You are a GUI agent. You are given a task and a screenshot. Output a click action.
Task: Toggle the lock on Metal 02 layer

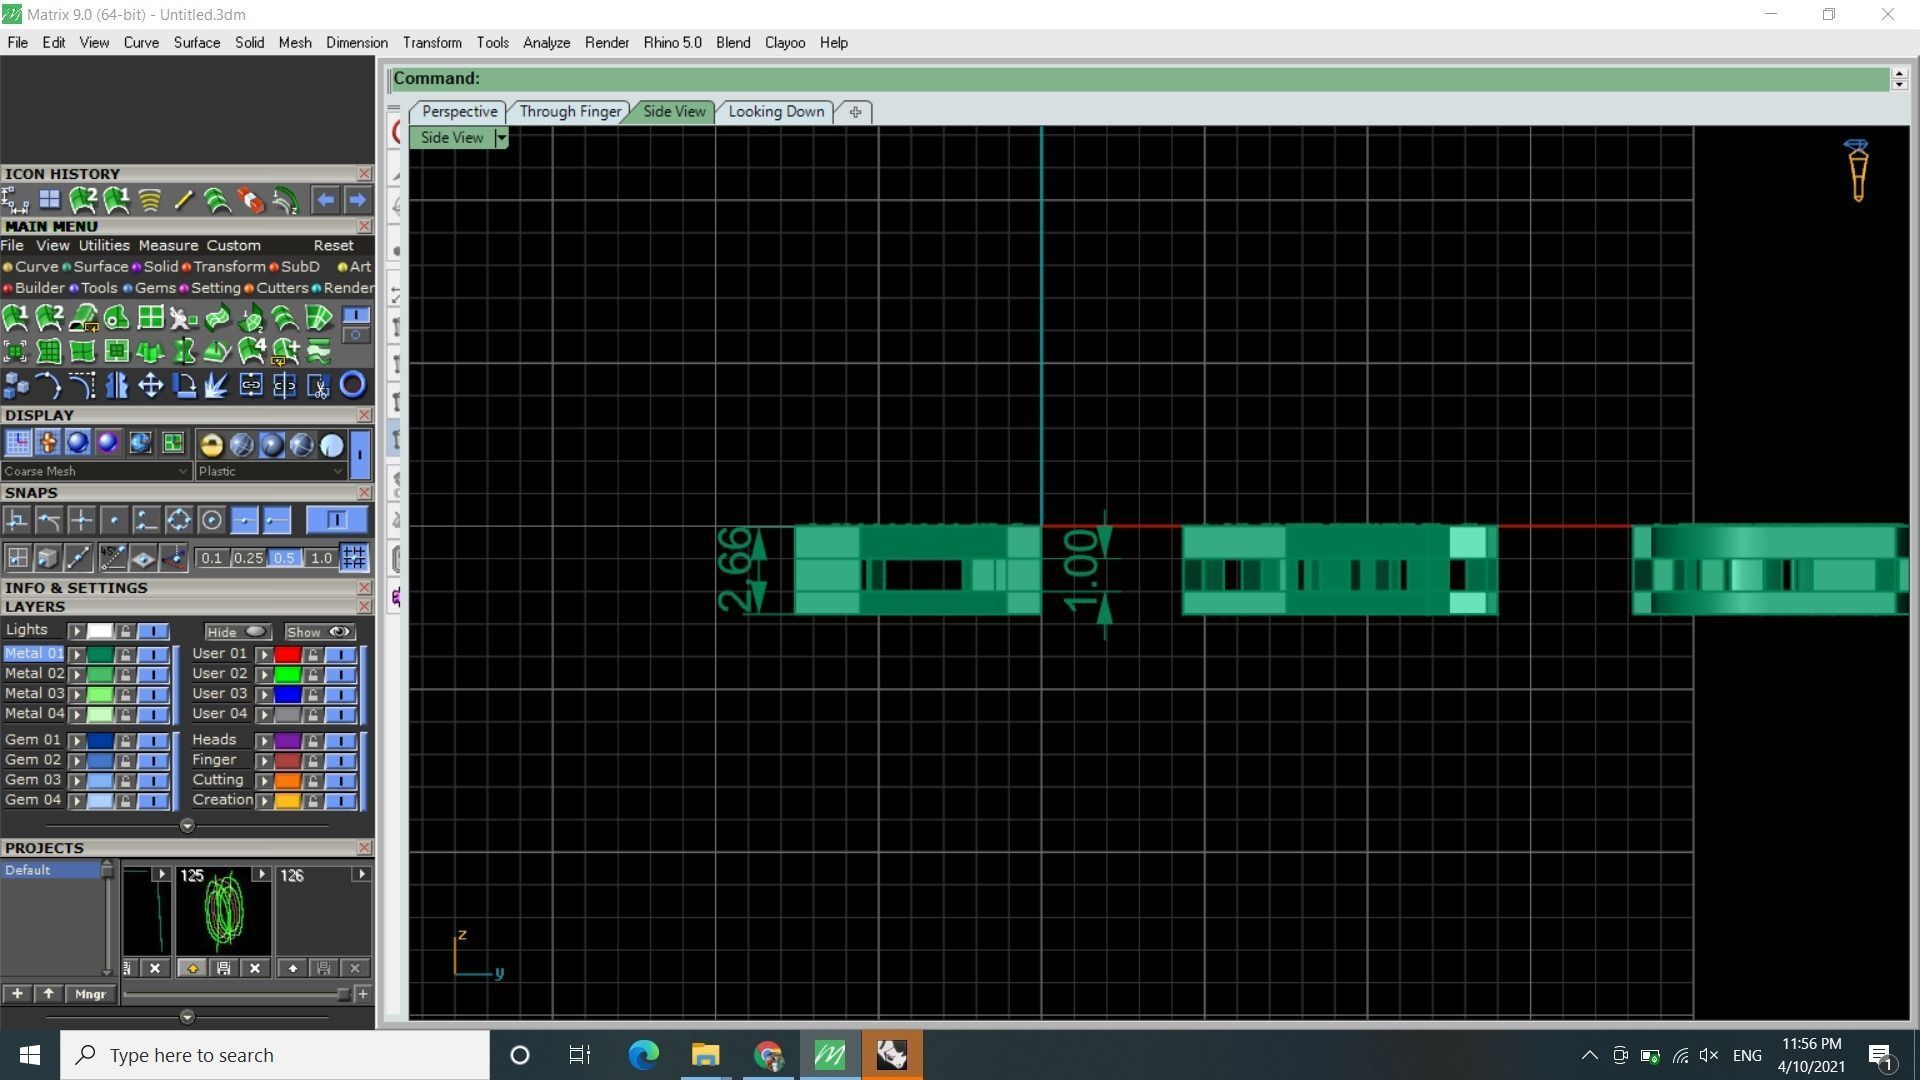tap(125, 675)
